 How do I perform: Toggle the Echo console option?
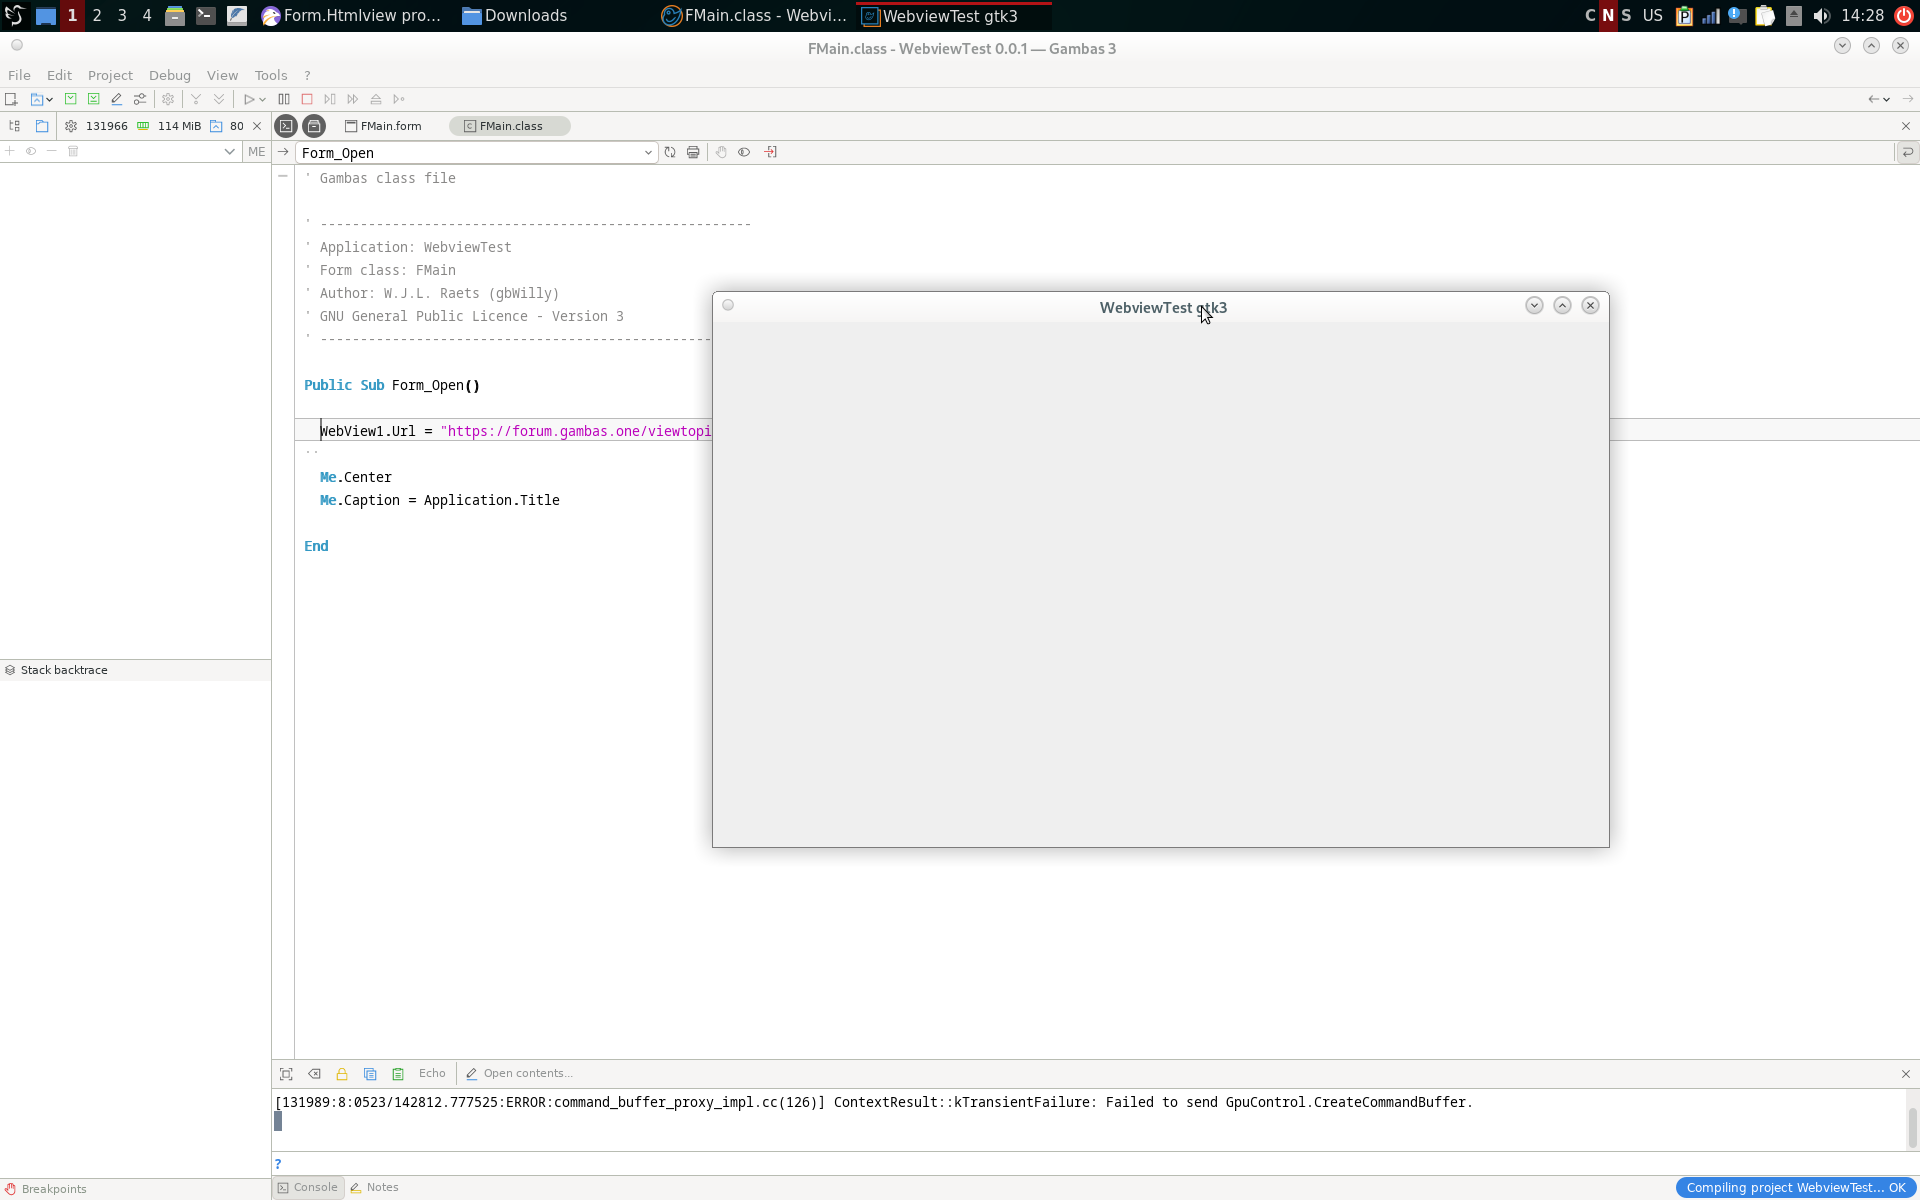432,1073
